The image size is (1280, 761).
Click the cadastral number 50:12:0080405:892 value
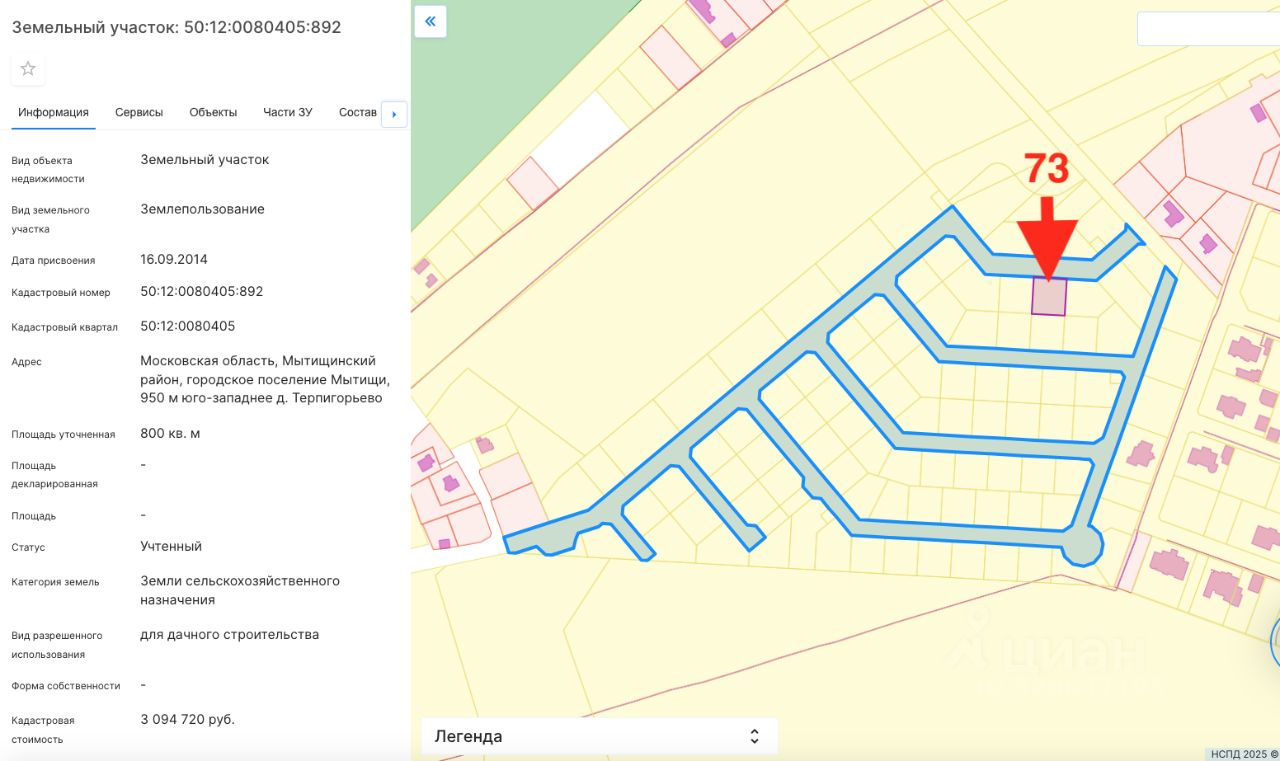[202, 291]
